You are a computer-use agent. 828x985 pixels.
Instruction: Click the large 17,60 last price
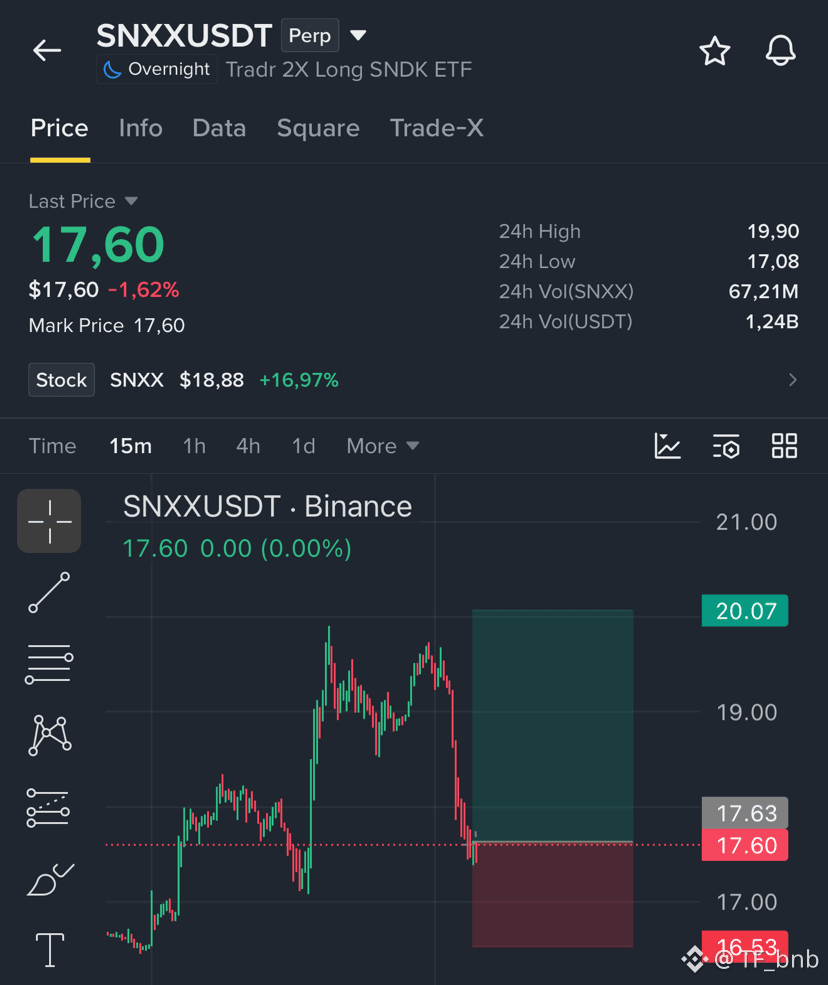click(98, 244)
